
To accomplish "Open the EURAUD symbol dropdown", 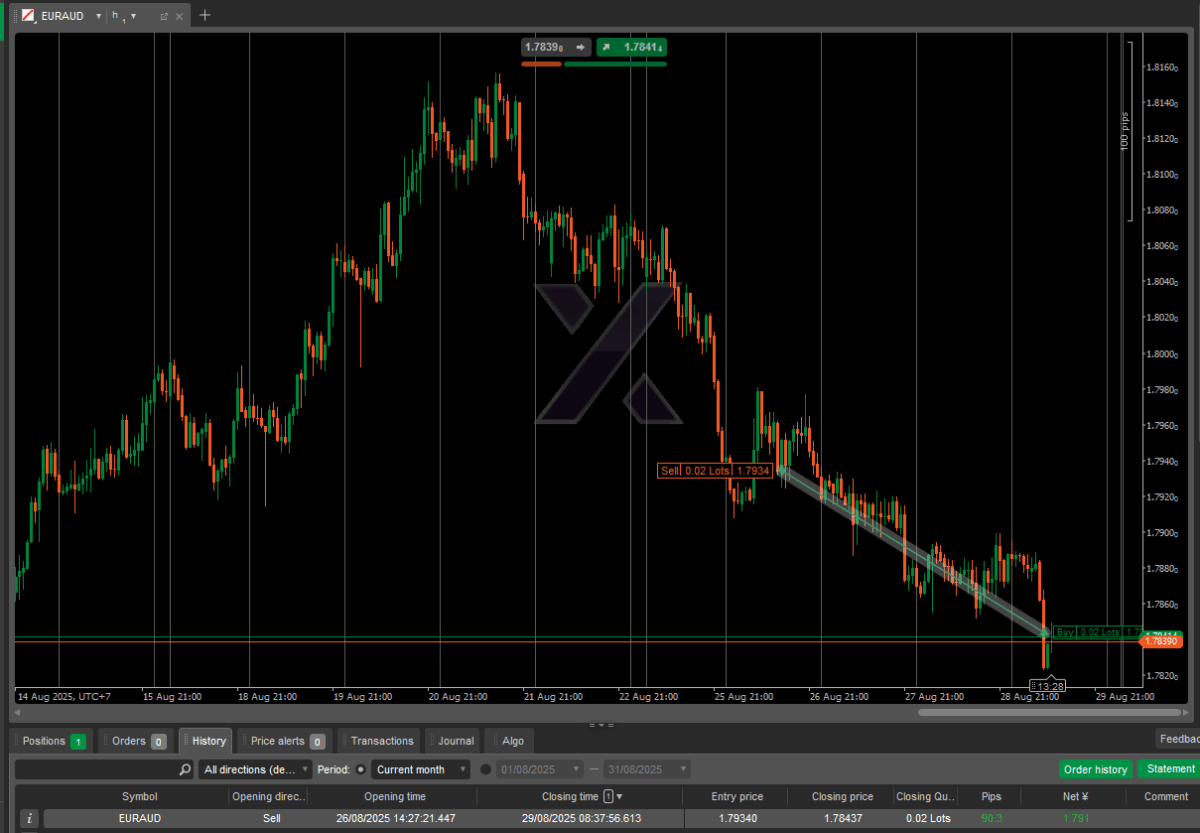I will tap(98, 16).
